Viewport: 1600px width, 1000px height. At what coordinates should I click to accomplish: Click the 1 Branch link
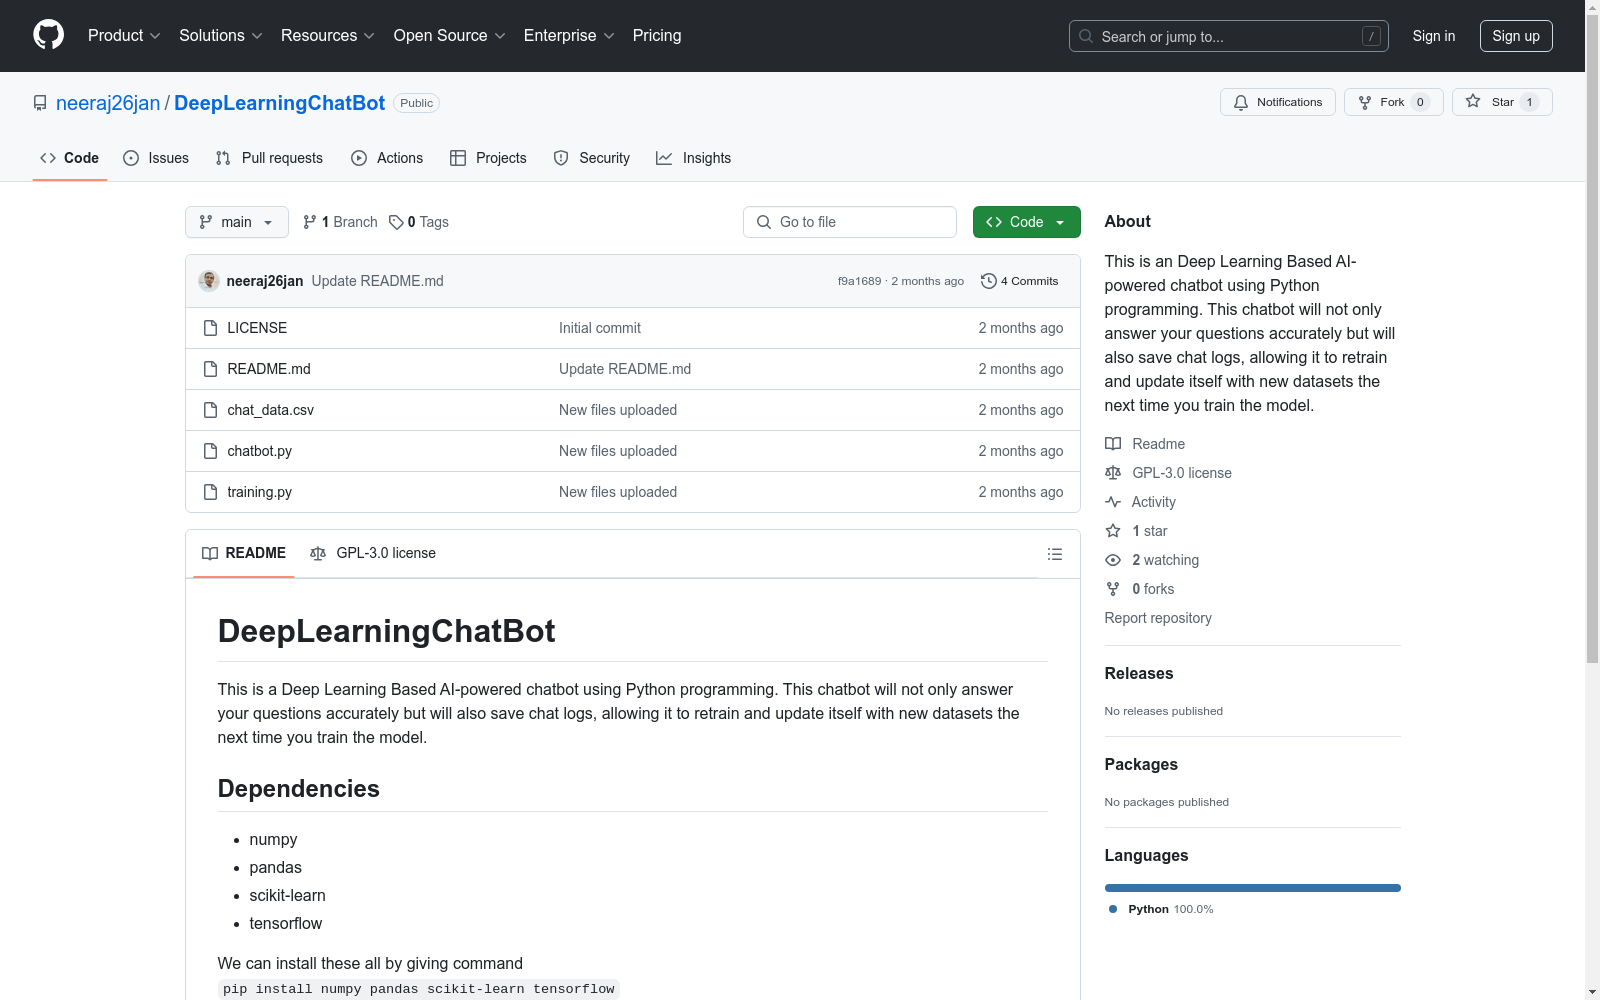(341, 222)
